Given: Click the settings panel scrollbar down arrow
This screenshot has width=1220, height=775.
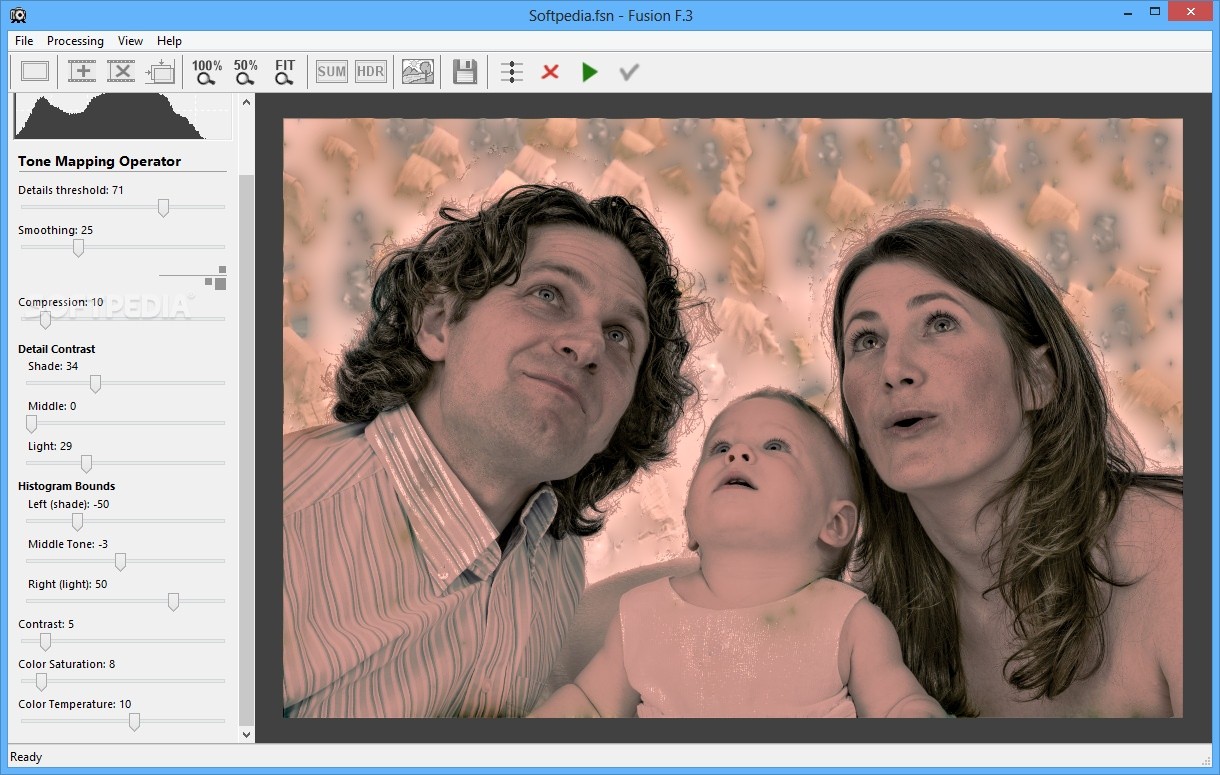Looking at the screenshot, I should (x=247, y=734).
